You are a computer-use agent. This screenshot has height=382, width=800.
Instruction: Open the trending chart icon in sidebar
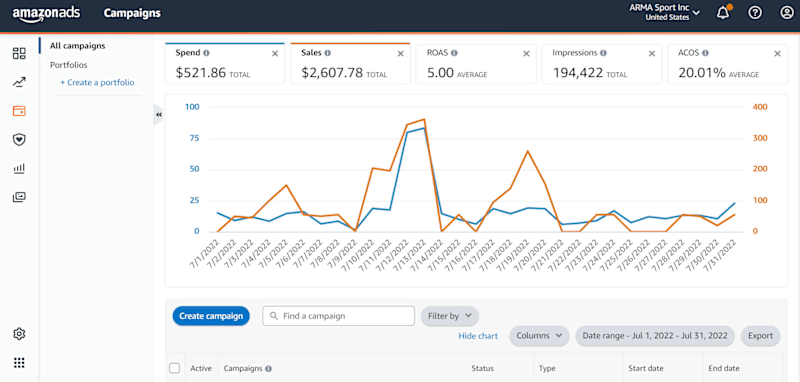point(19,82)
